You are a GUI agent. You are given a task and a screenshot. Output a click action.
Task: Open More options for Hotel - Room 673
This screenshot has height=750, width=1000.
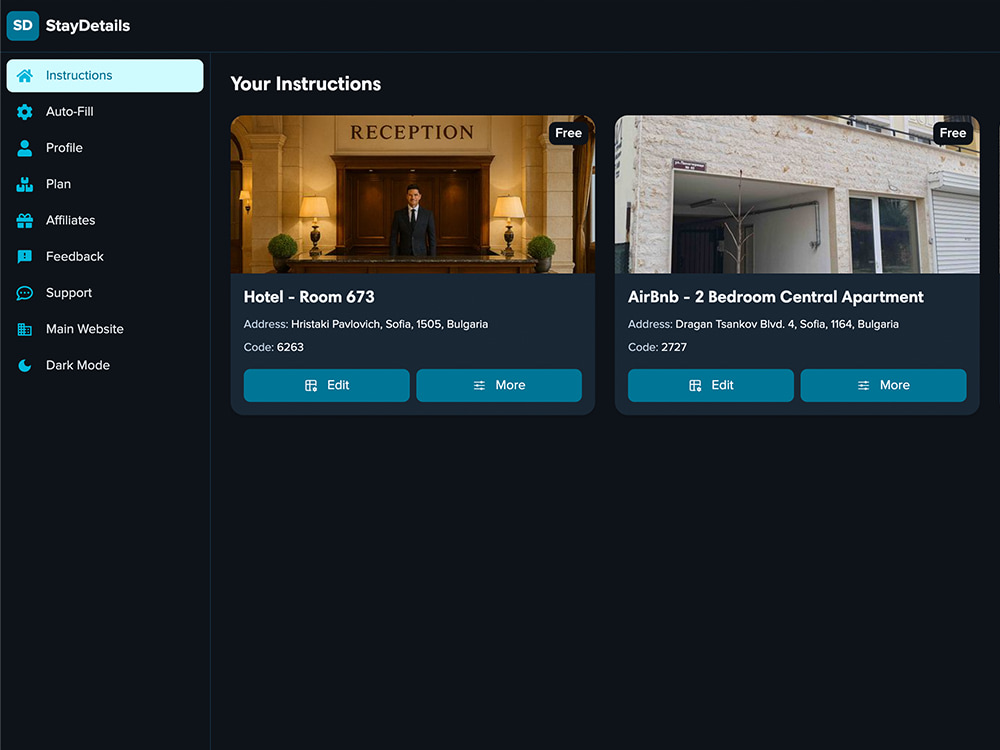click(x=499, y=385)
